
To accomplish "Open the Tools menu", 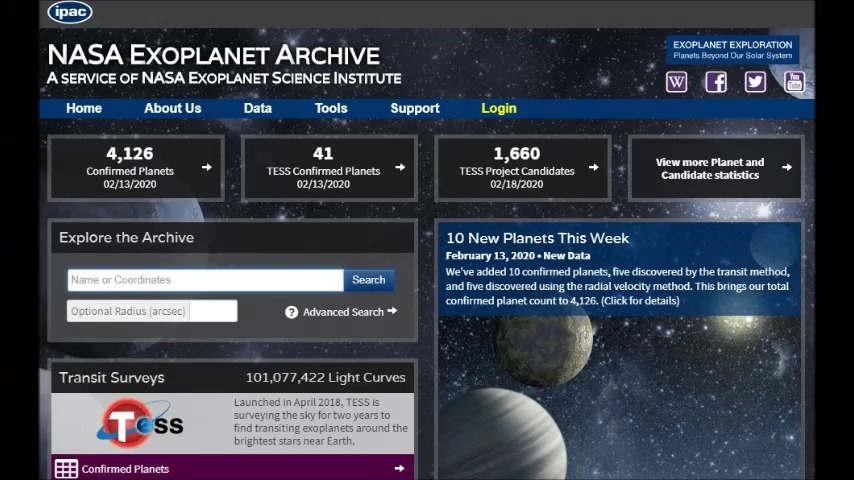I will (331, 108).
